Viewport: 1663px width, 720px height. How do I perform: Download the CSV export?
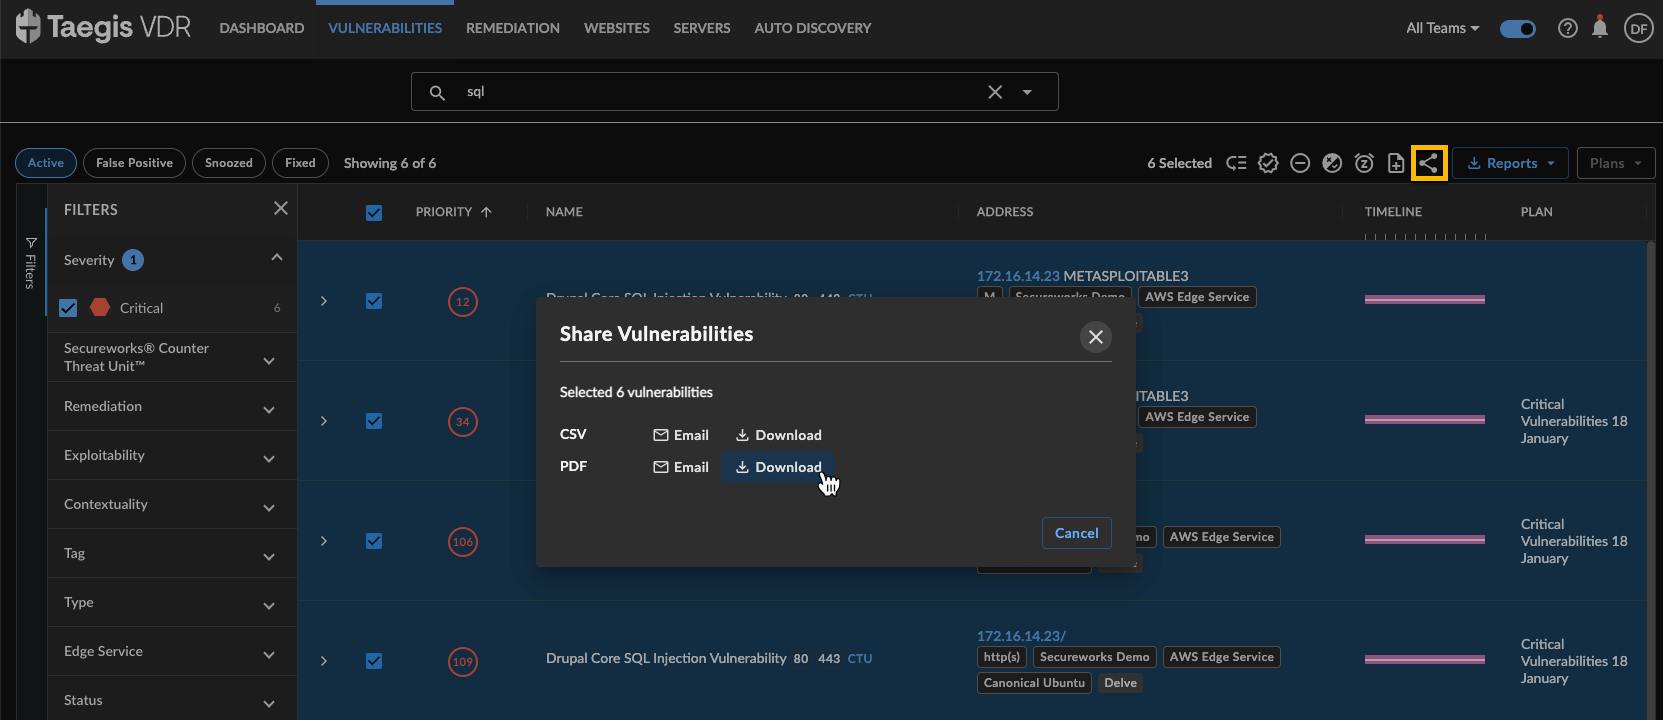tap(779, 435)
